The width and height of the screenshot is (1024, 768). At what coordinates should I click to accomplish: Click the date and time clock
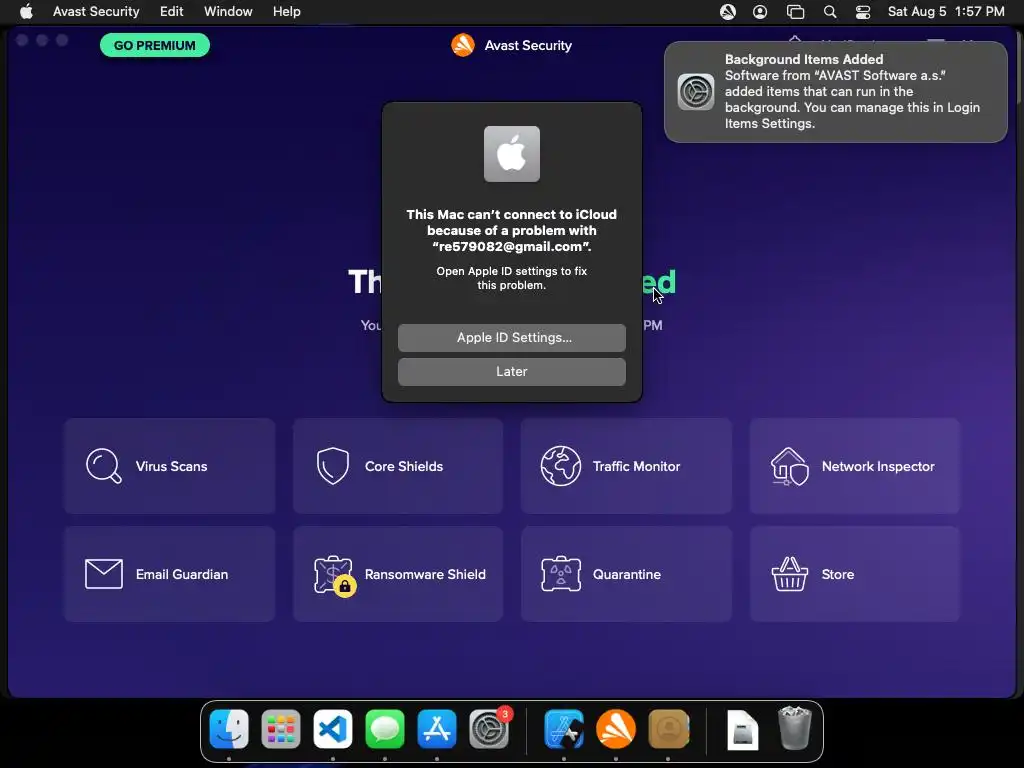tap(946, 11)
